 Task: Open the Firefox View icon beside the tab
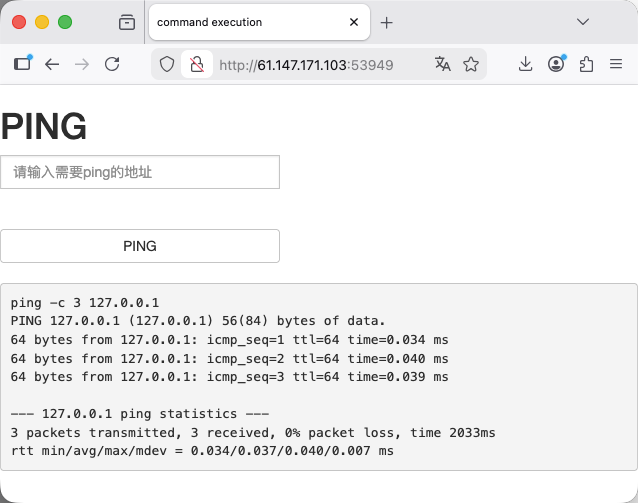tap(127, 22)
